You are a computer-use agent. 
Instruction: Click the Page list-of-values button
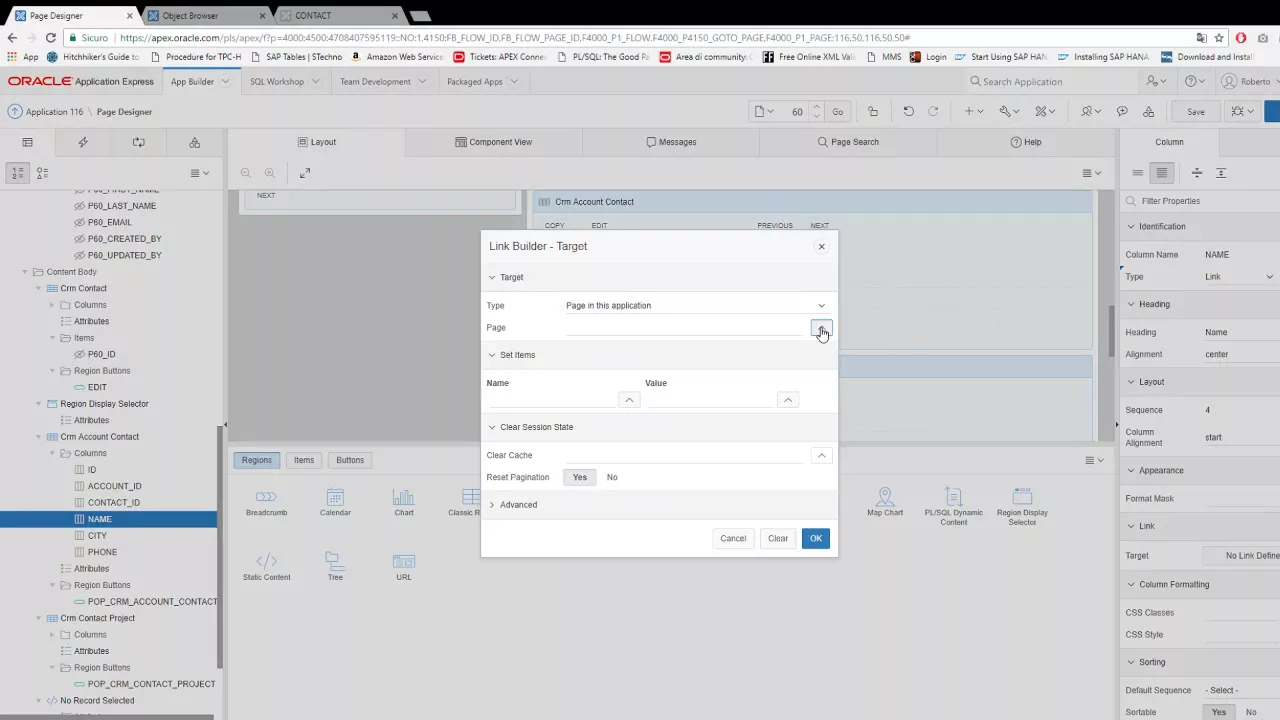[821, 328]
